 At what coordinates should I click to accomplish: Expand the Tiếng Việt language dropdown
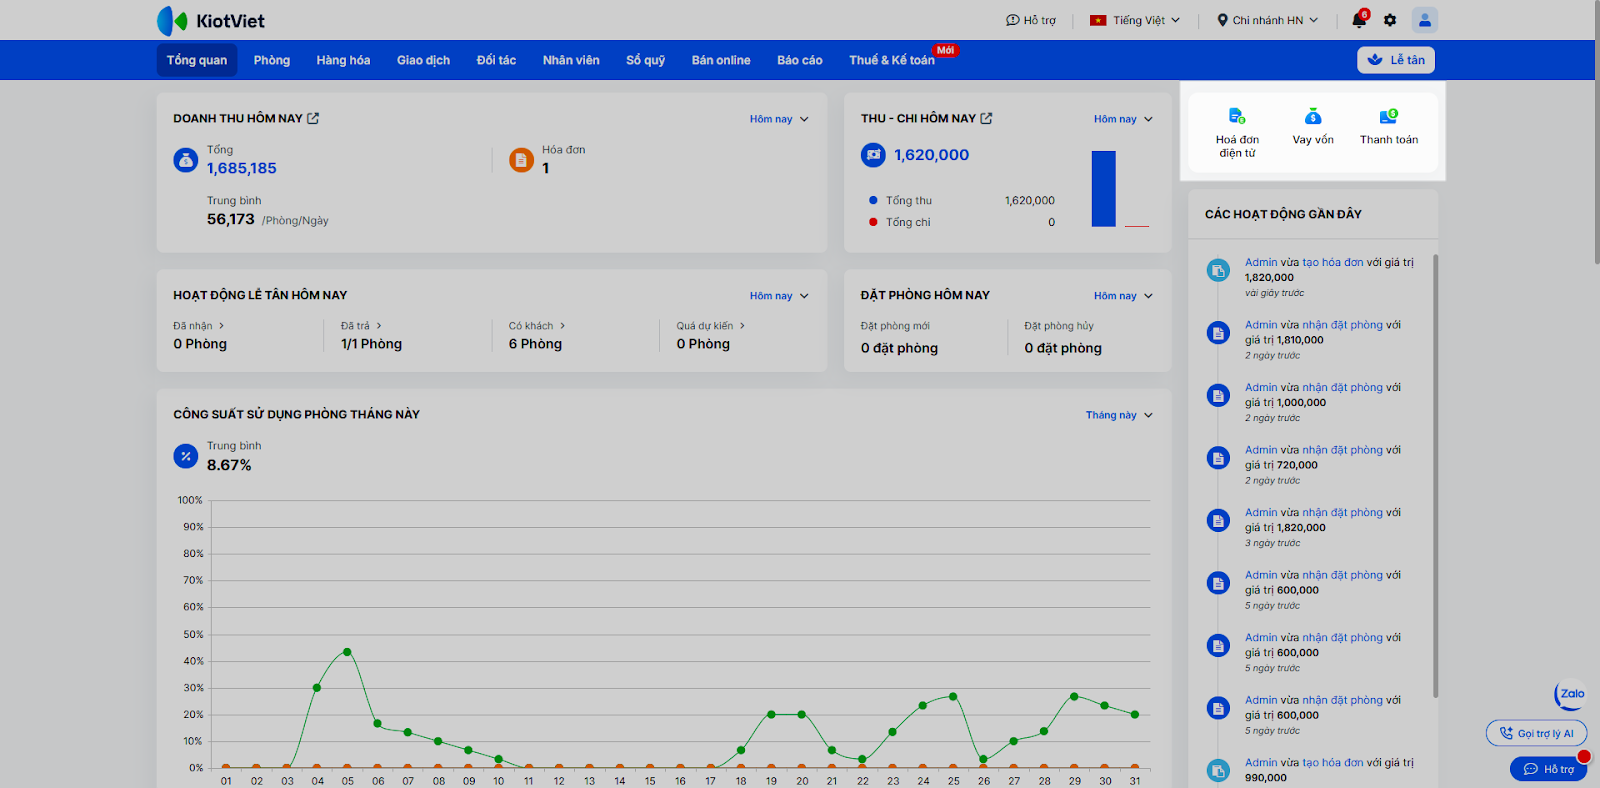(x=1135, y=20)
